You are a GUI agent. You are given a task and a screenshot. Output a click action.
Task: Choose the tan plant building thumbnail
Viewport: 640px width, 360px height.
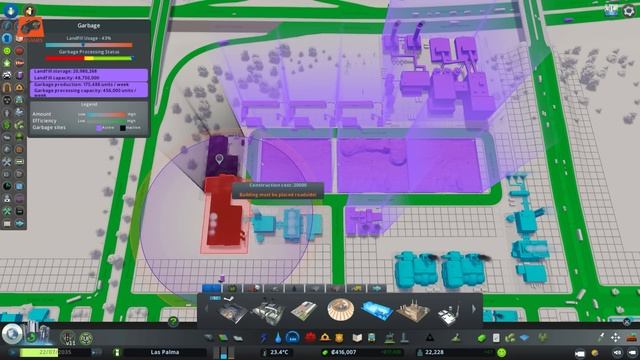[x=413, y=311]
